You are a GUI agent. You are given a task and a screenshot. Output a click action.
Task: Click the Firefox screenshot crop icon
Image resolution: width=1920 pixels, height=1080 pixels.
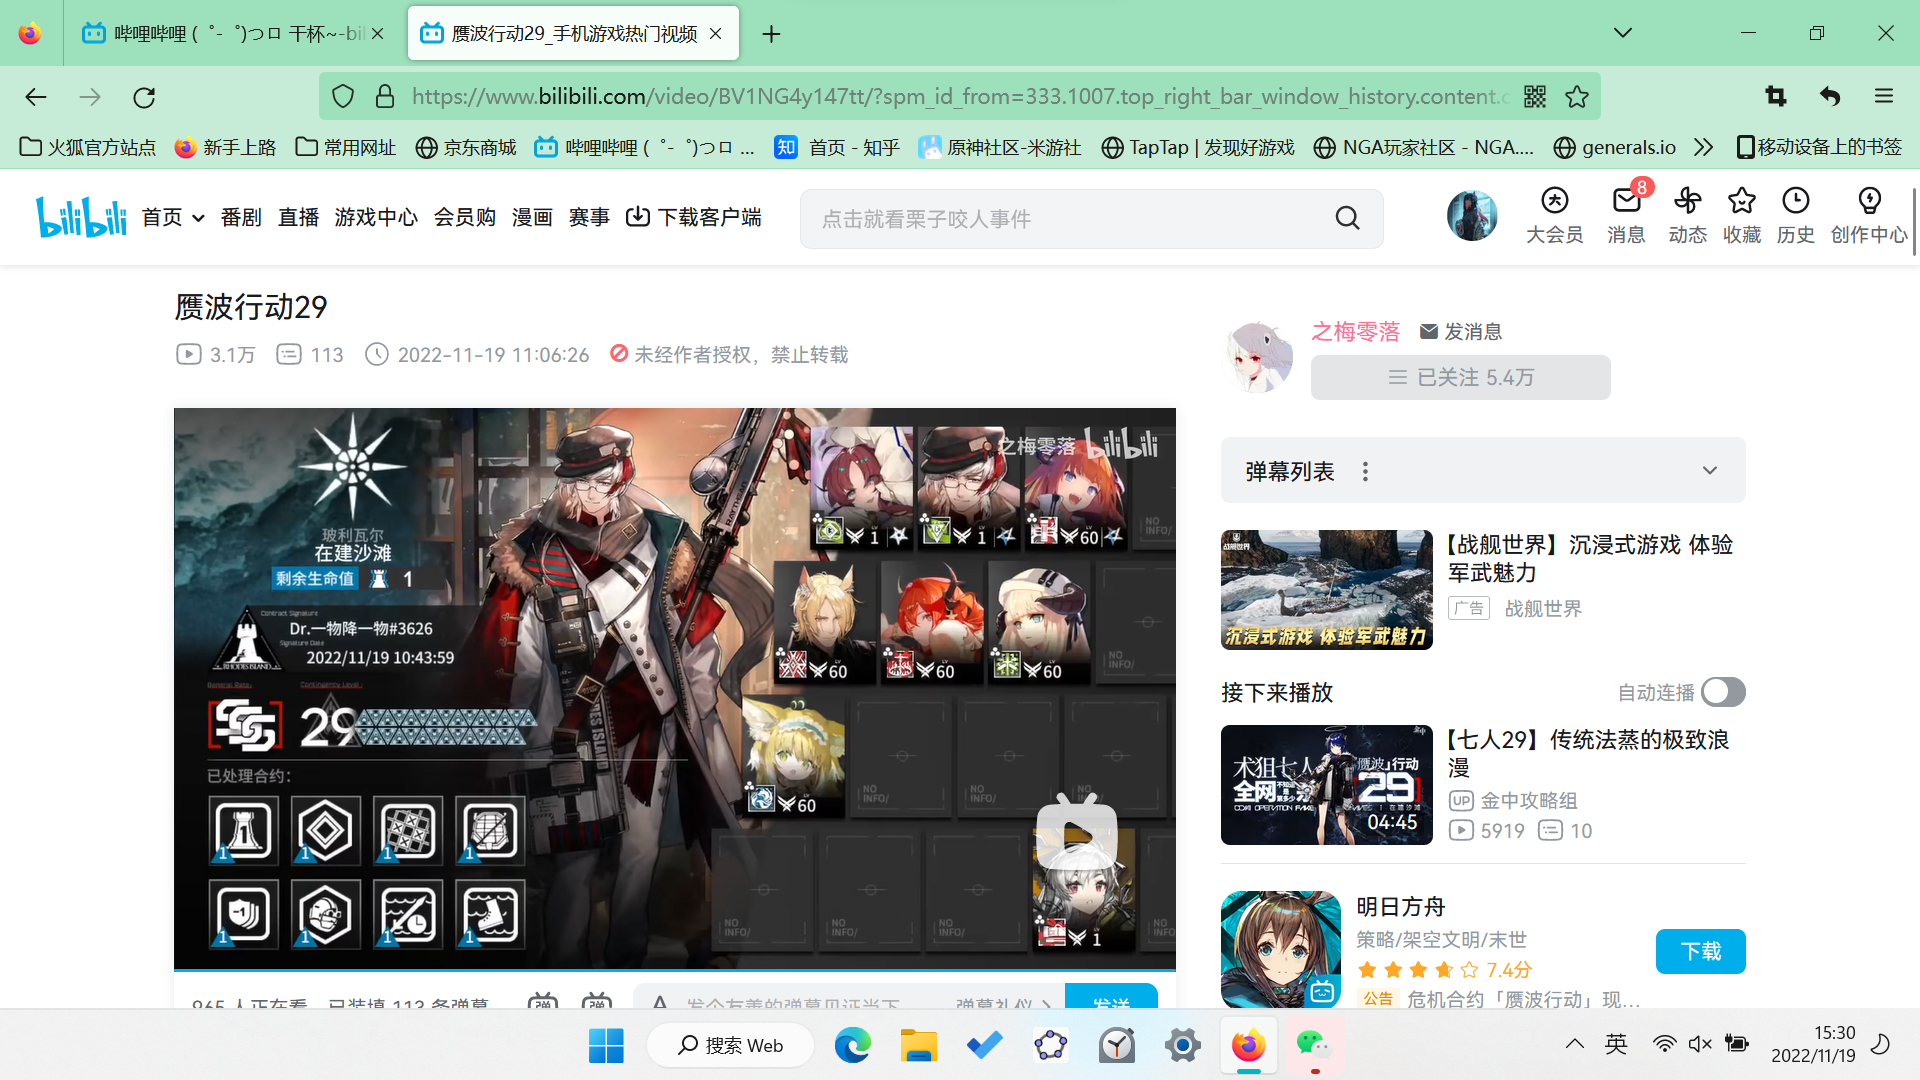click(1775, 96)
